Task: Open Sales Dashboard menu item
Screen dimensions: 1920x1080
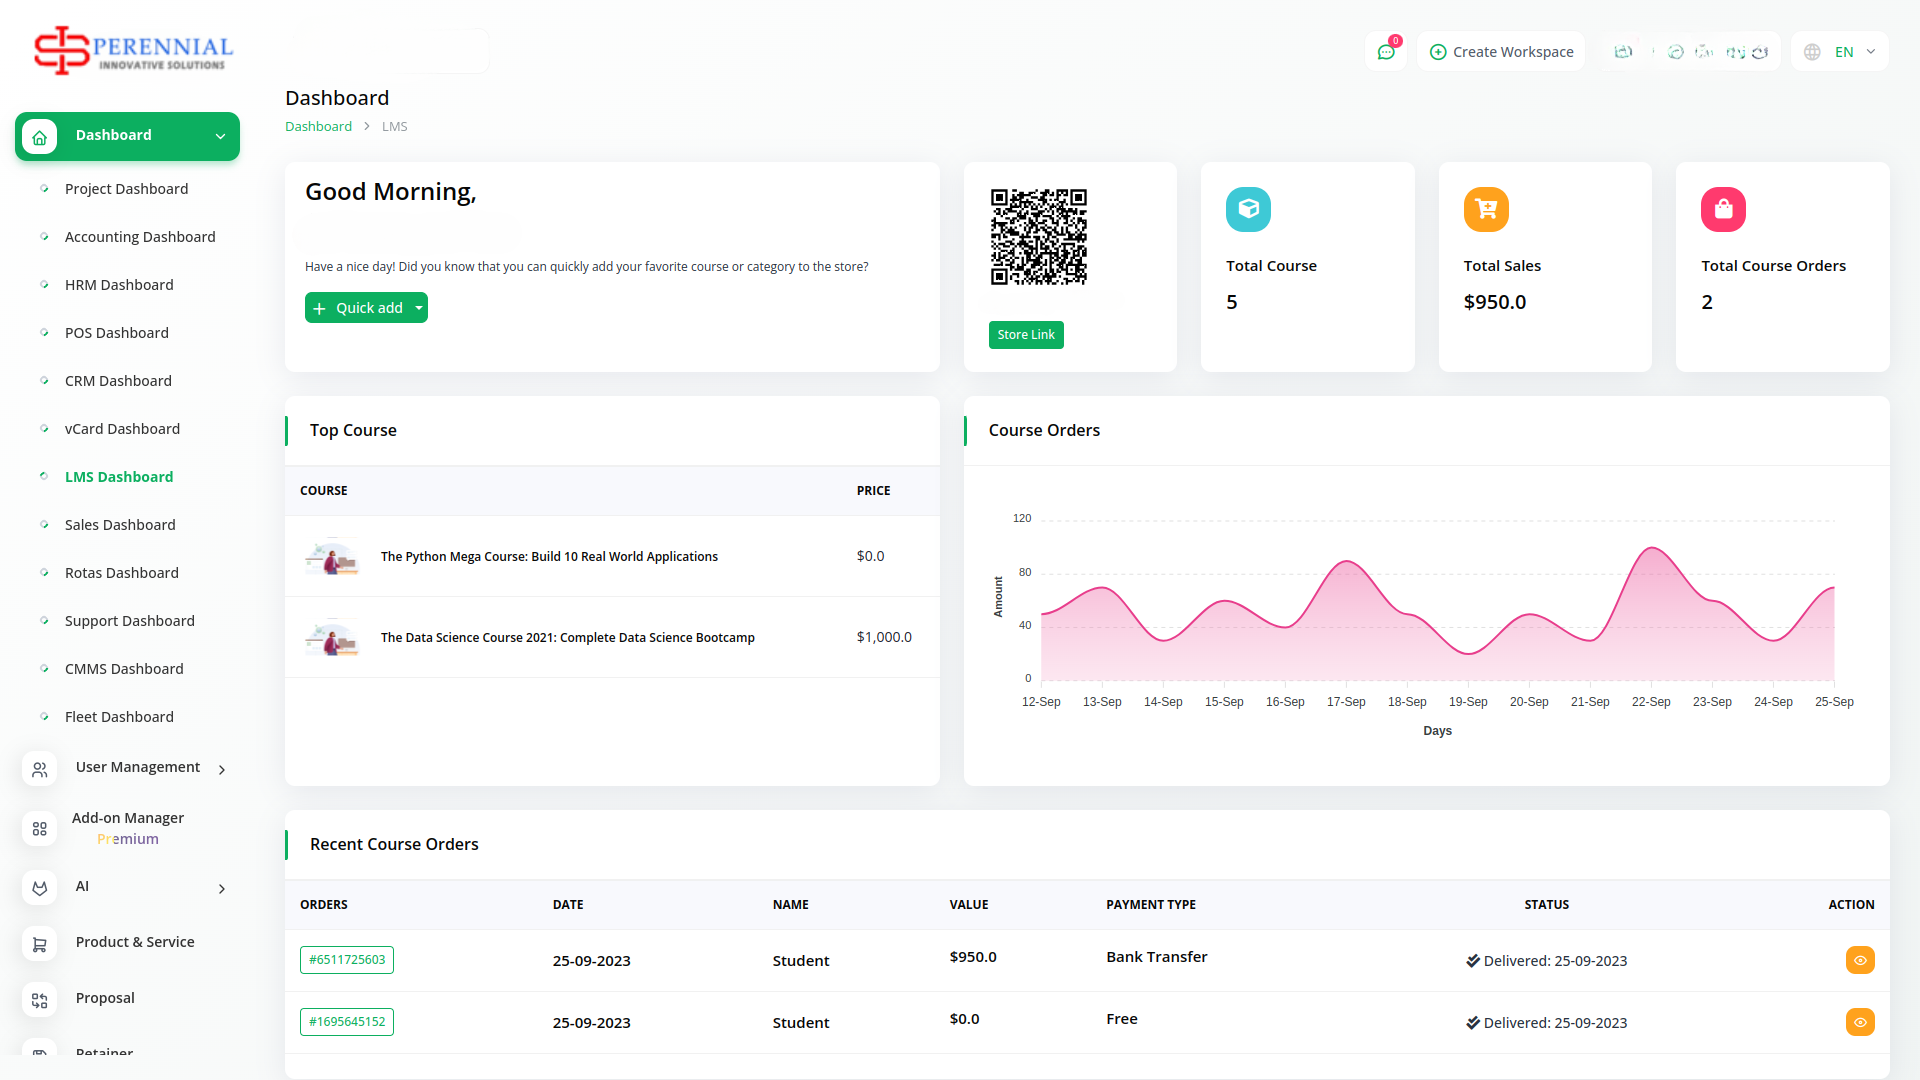Action: click(x=120, y=525)
